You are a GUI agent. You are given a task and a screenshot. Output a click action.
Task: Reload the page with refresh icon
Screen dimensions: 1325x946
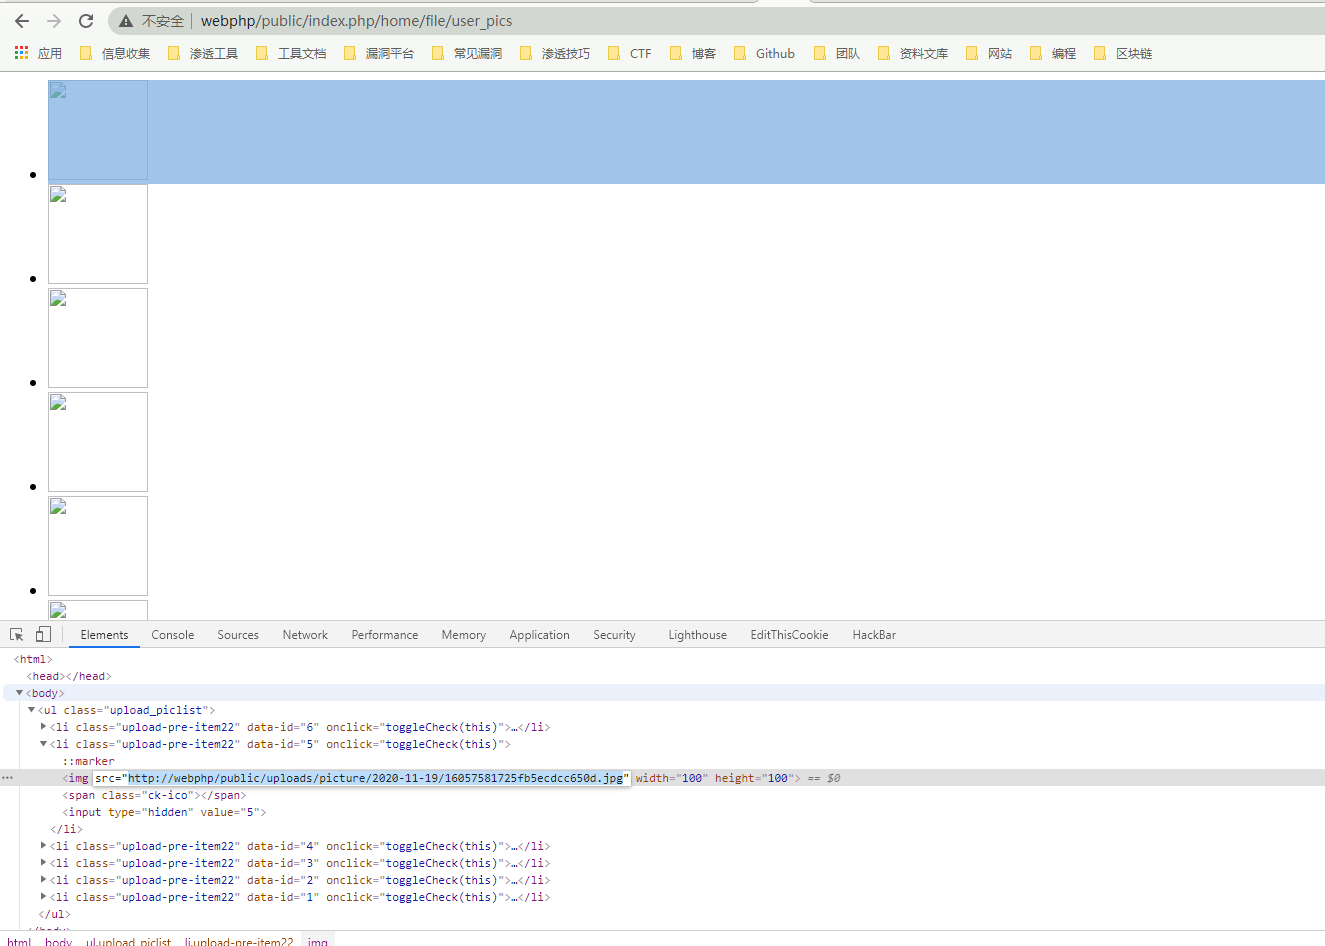[86, 21]
